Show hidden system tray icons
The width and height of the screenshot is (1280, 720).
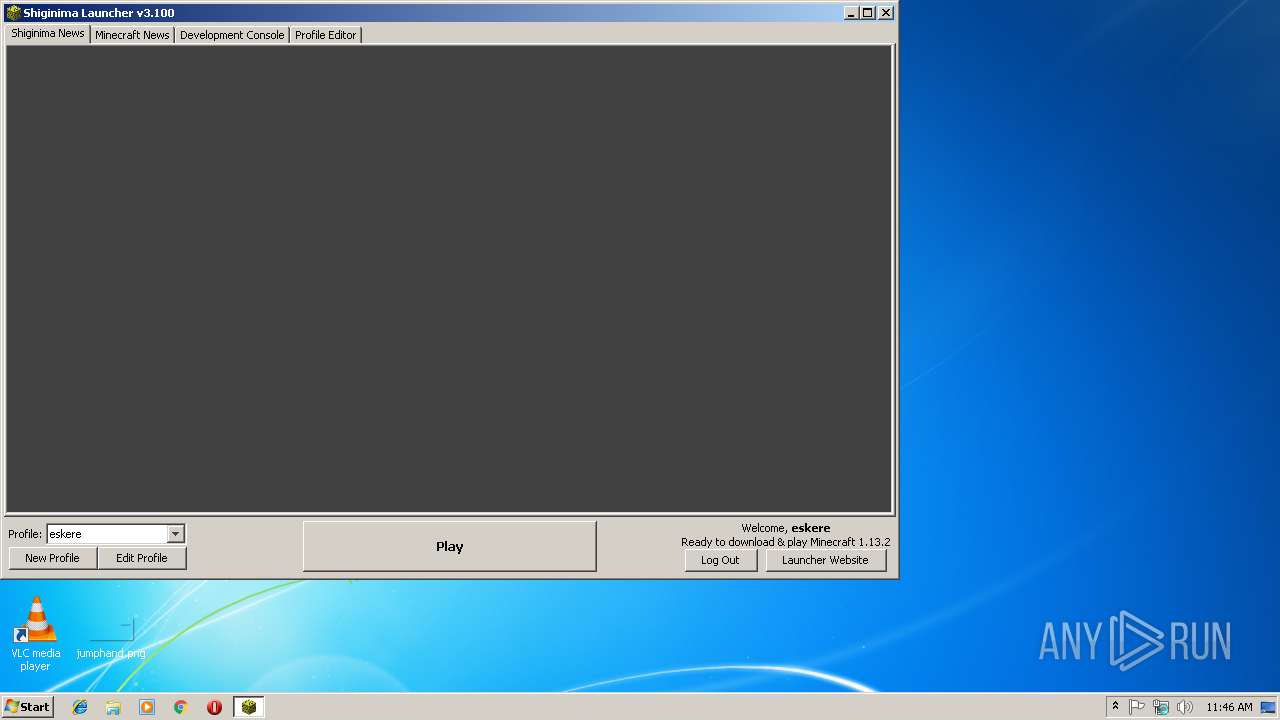coord(1115,706)
